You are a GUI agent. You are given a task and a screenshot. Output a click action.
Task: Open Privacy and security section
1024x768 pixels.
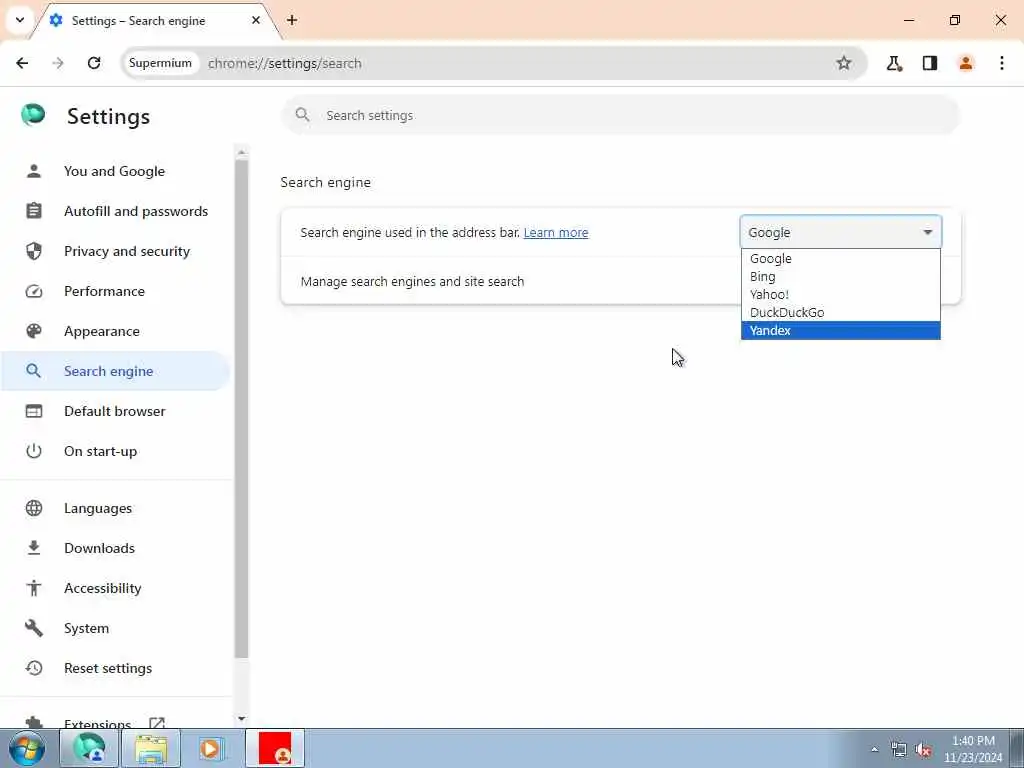click(115, 251)
